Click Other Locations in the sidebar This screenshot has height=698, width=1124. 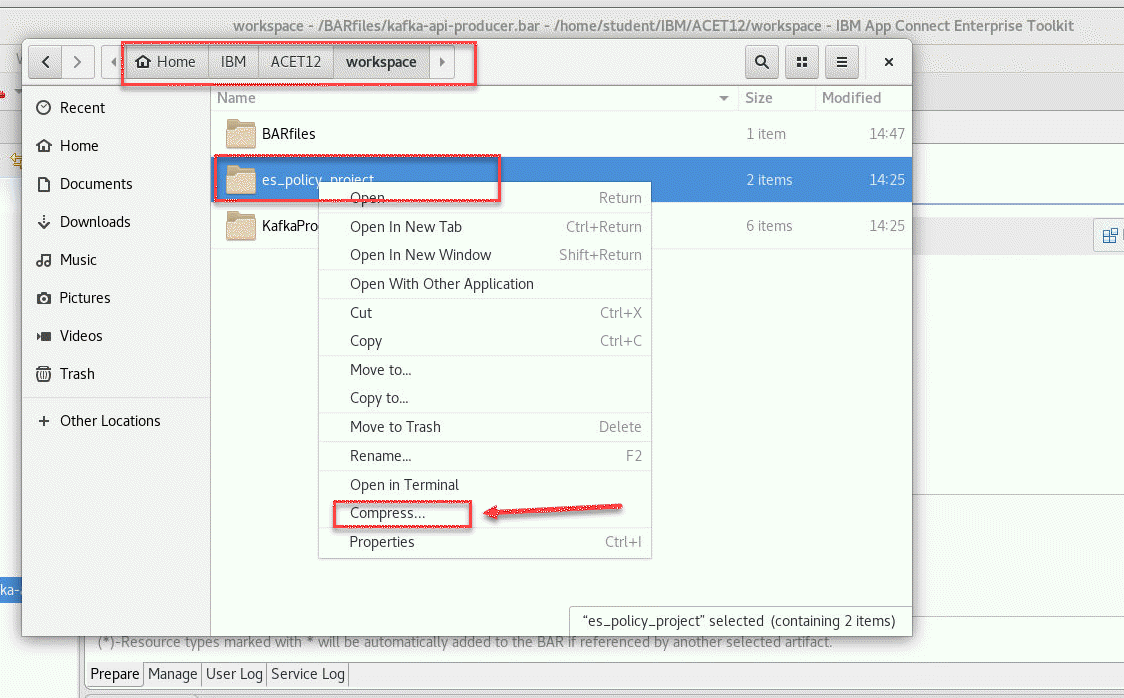pyautogui.click(x=110, y=421)
